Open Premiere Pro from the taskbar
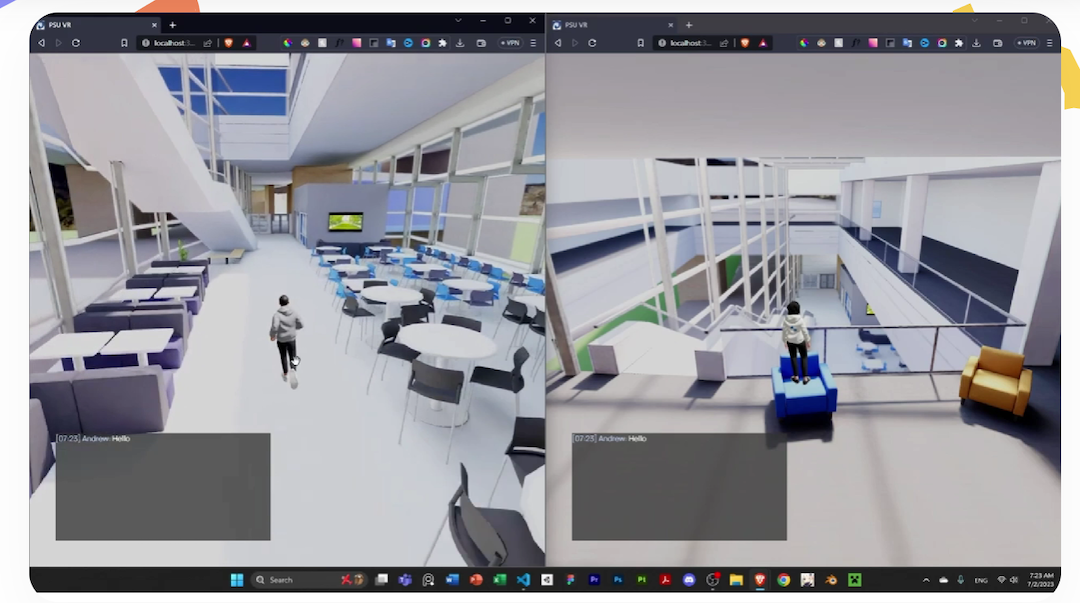The image size is (1080, 603). tap(594, 580)
